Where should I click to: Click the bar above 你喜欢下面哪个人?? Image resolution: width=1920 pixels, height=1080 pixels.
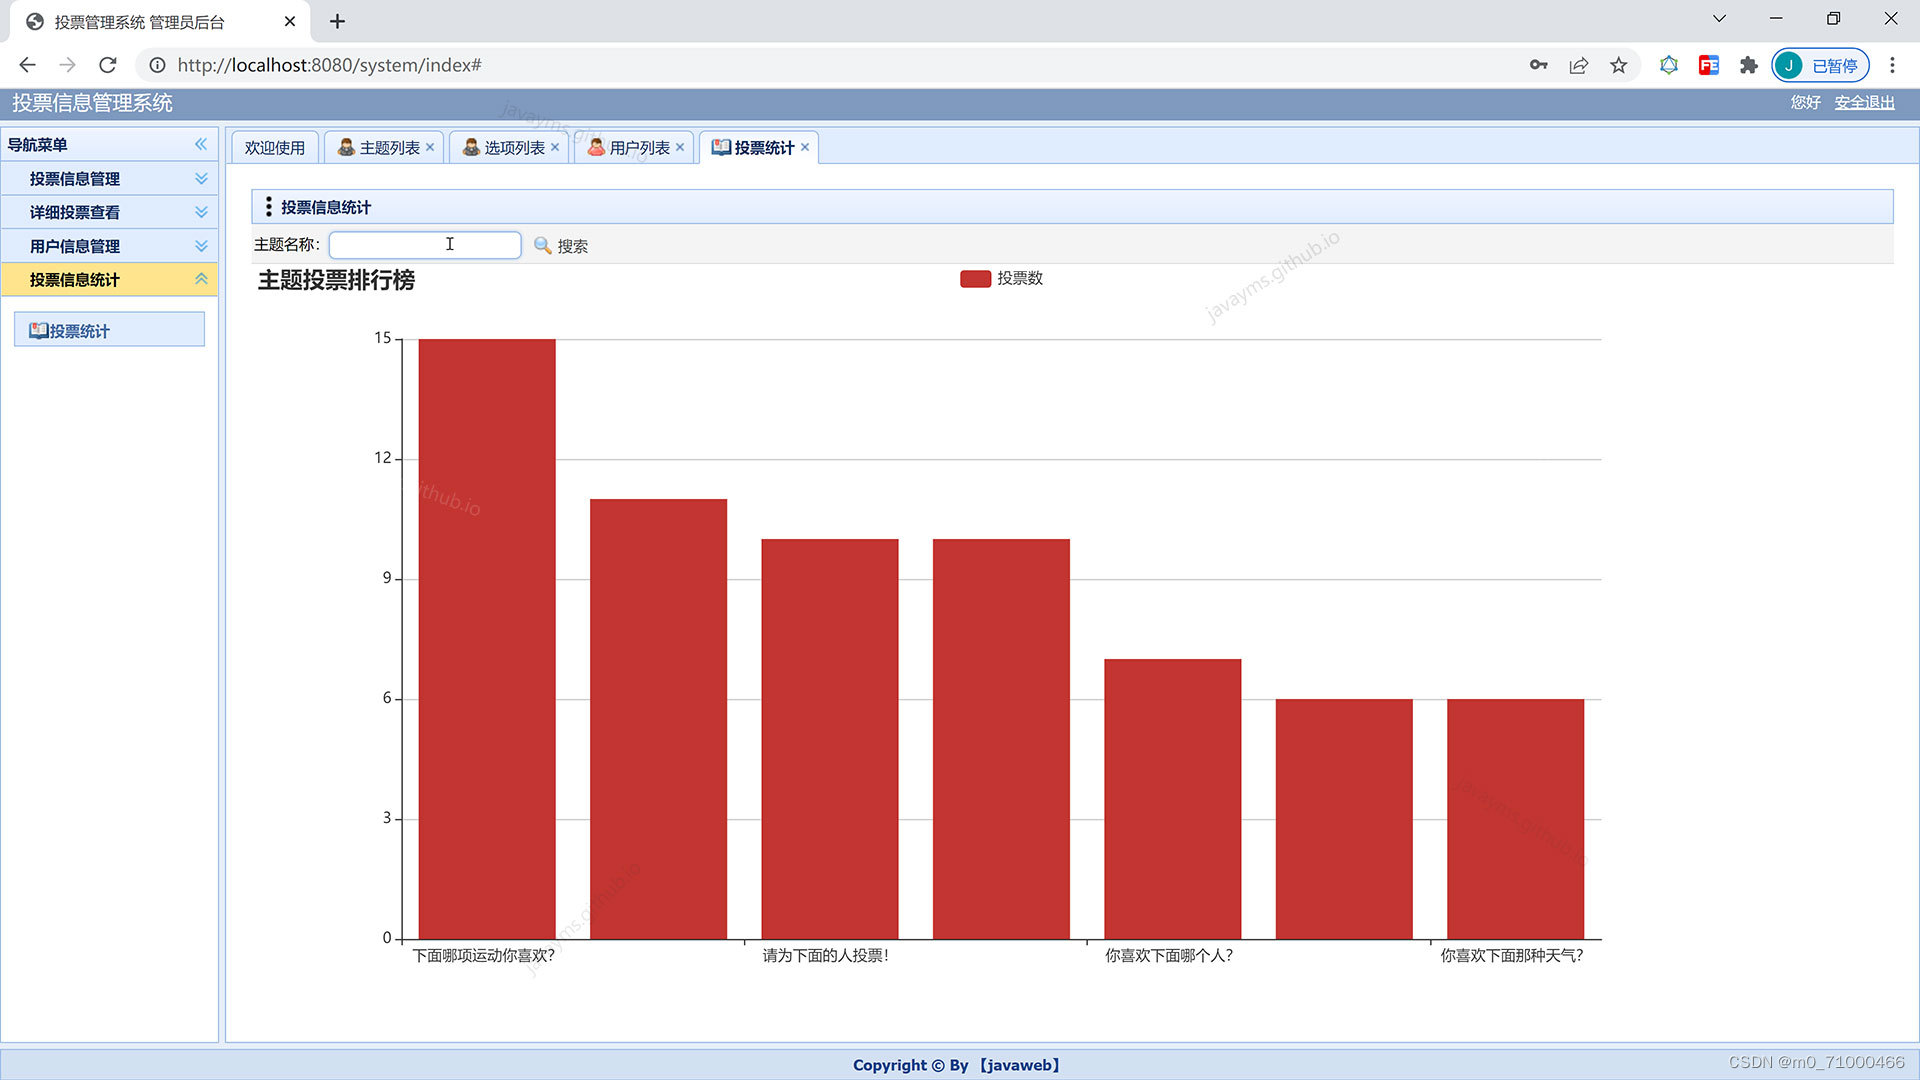(x=1173, y=799)
